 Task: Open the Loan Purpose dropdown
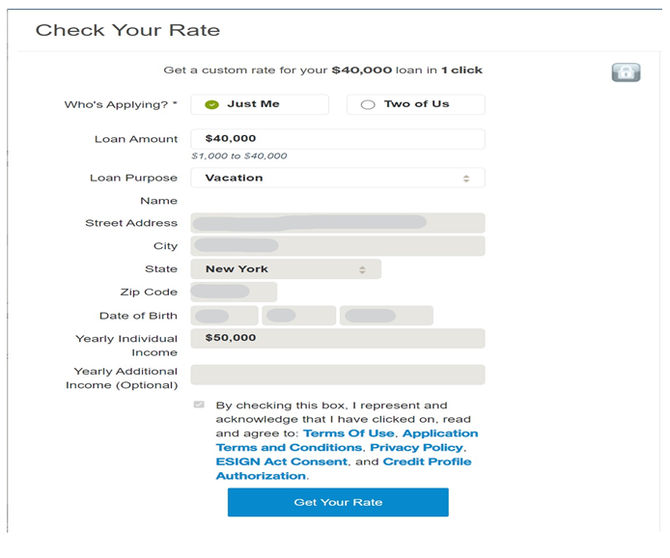(337, 178)
